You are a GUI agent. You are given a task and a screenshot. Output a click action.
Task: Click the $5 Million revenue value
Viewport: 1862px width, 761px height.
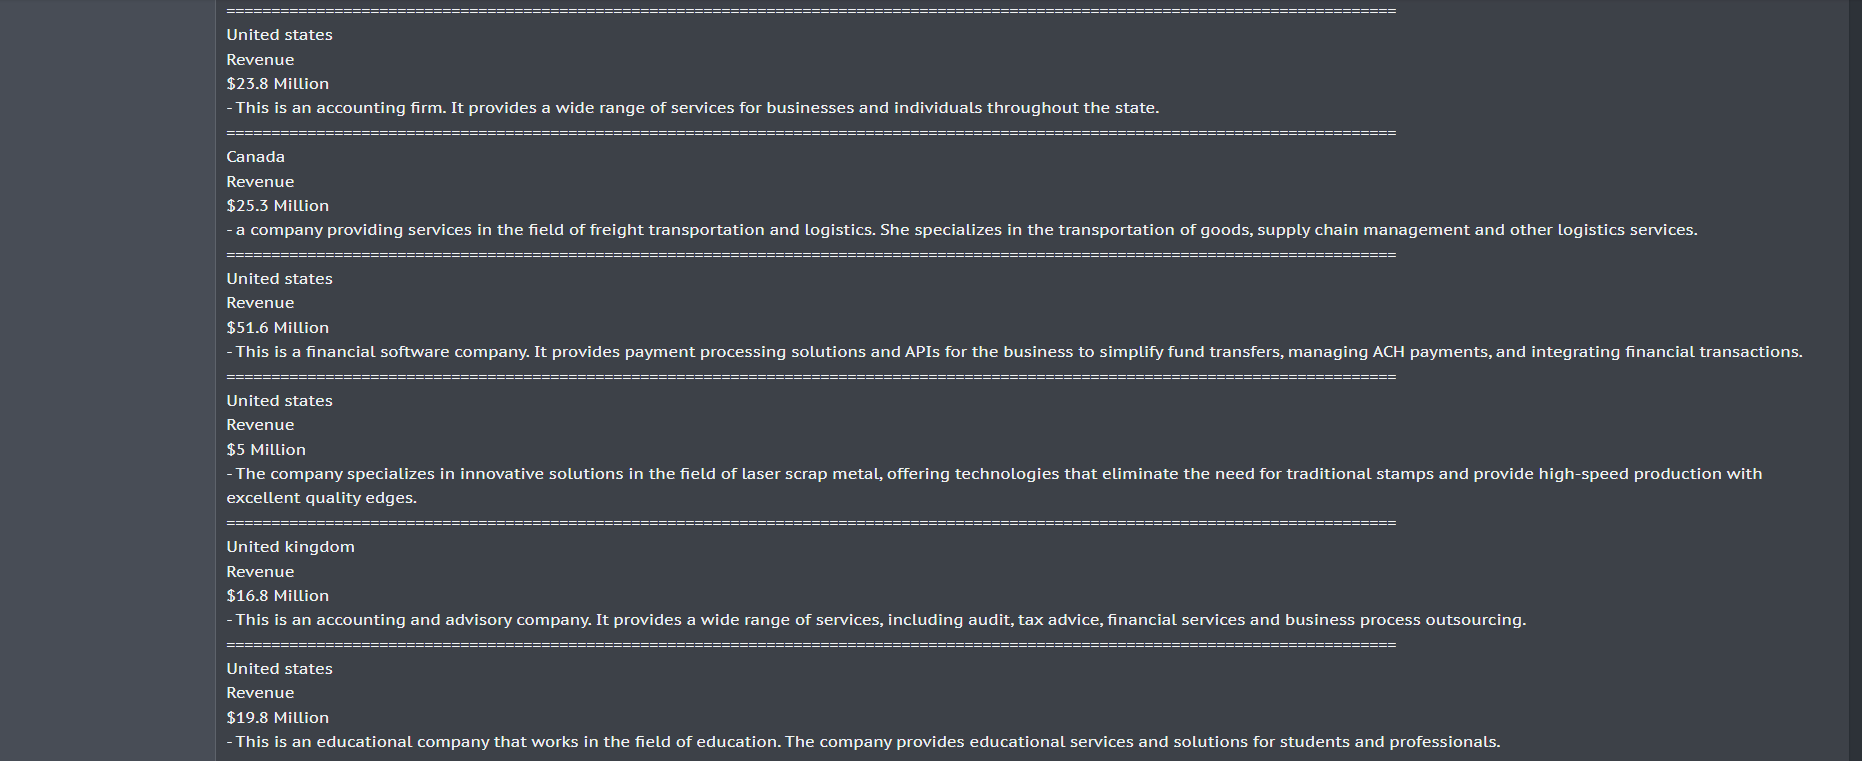click(266, 450)
